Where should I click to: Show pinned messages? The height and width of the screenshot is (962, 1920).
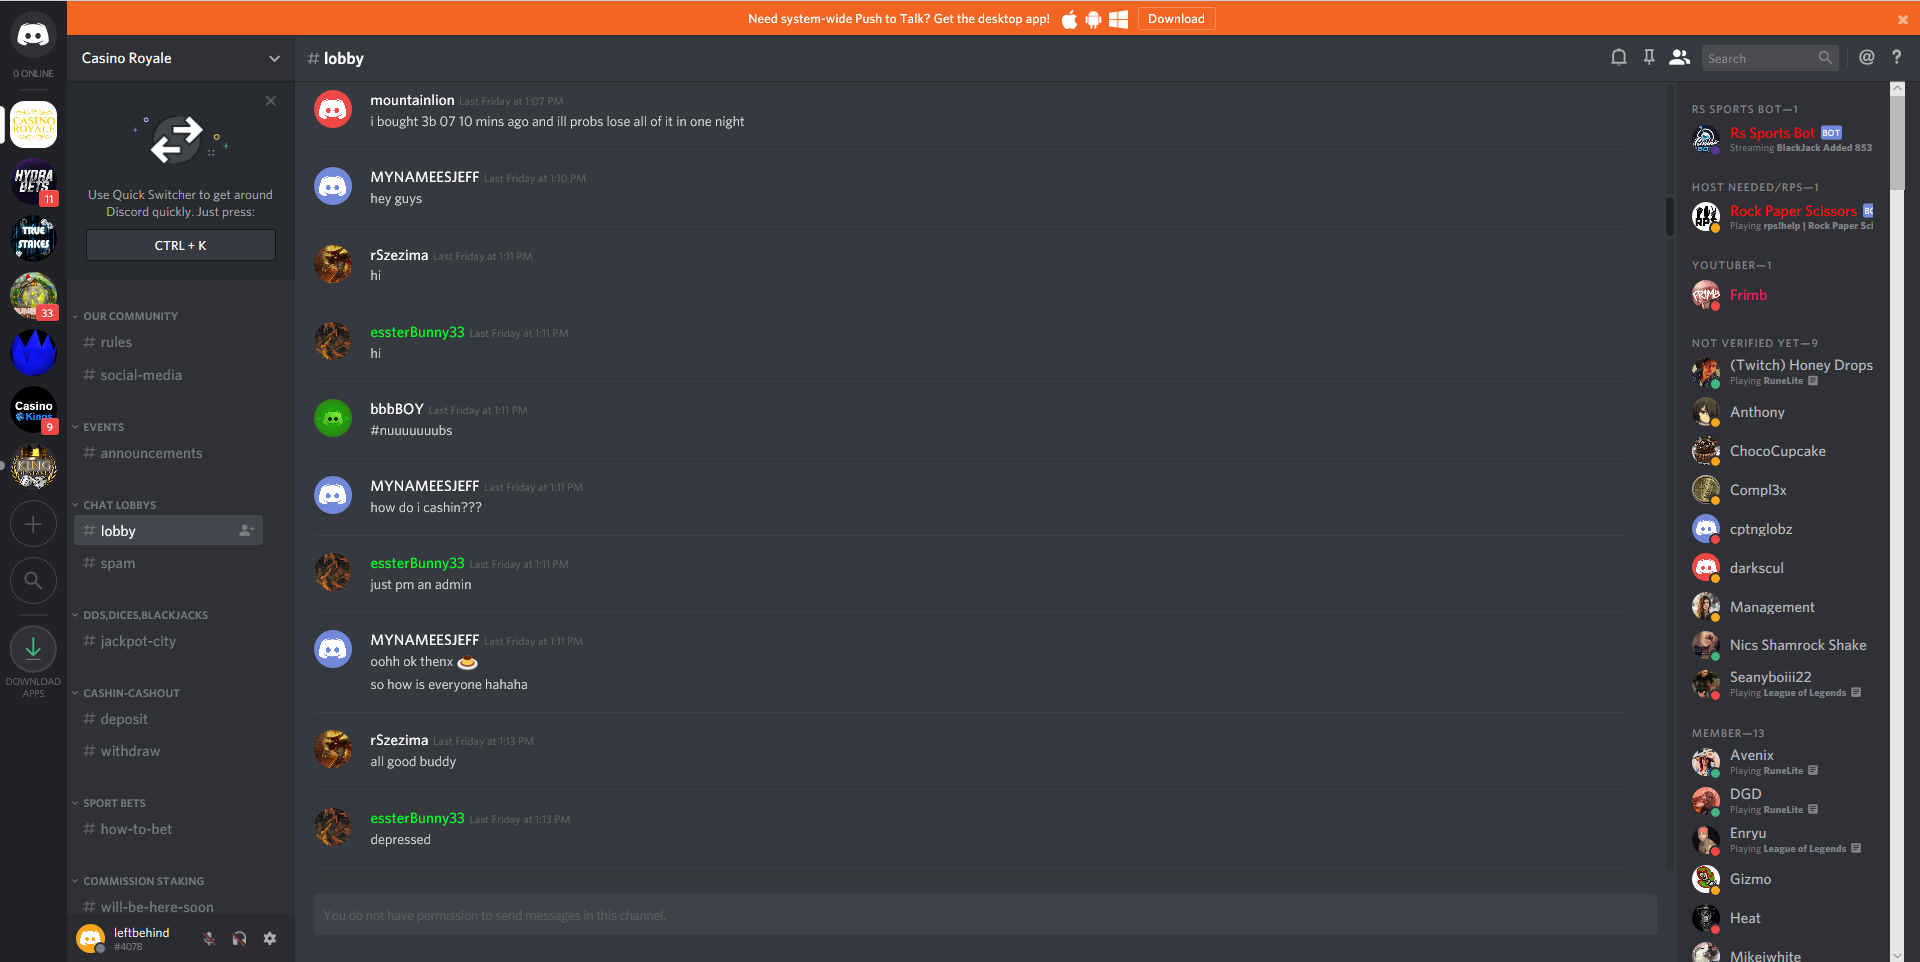coord(1649,58)
